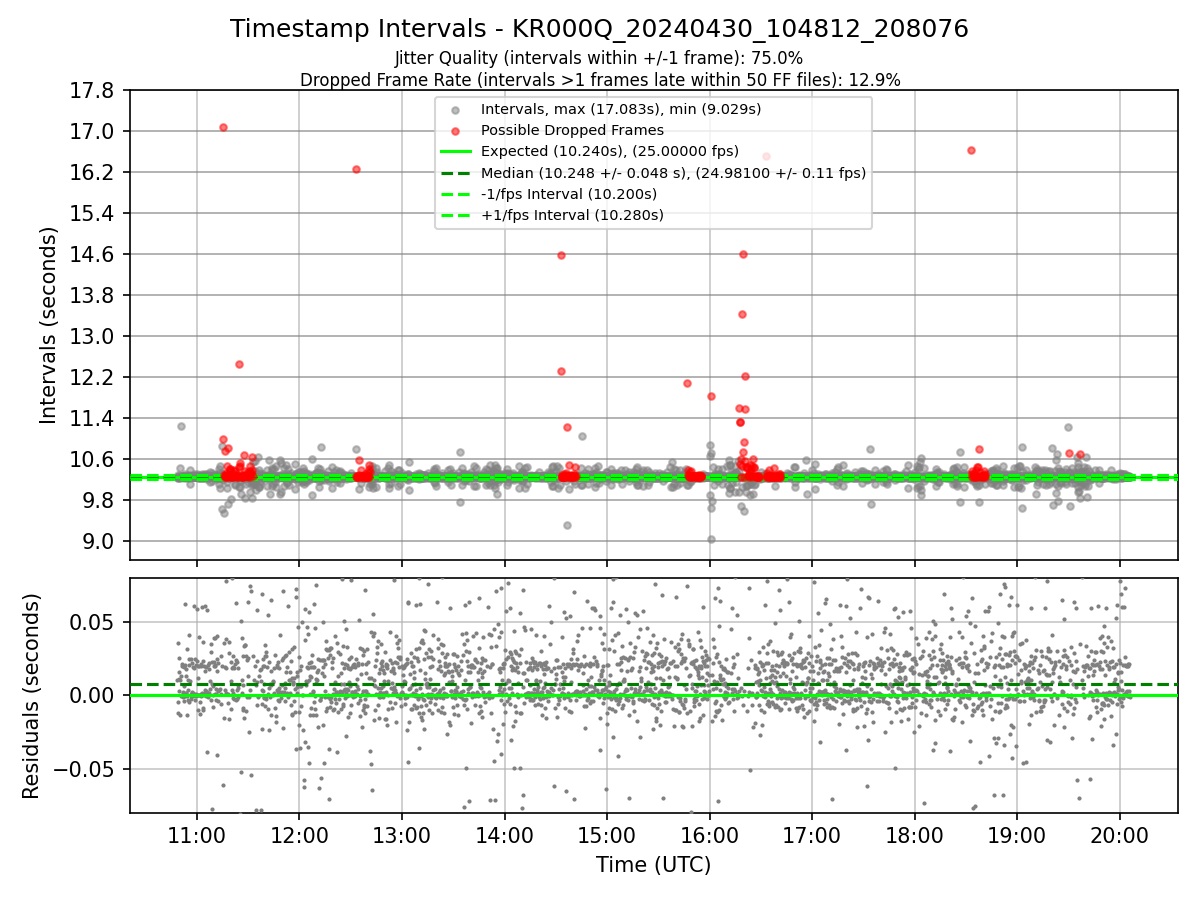Select legend entry 'Expected (10.240s), (25.00000 fps)'
Image resolution: width=1200 pixels, height=900 pixels.
pos(610,151)
